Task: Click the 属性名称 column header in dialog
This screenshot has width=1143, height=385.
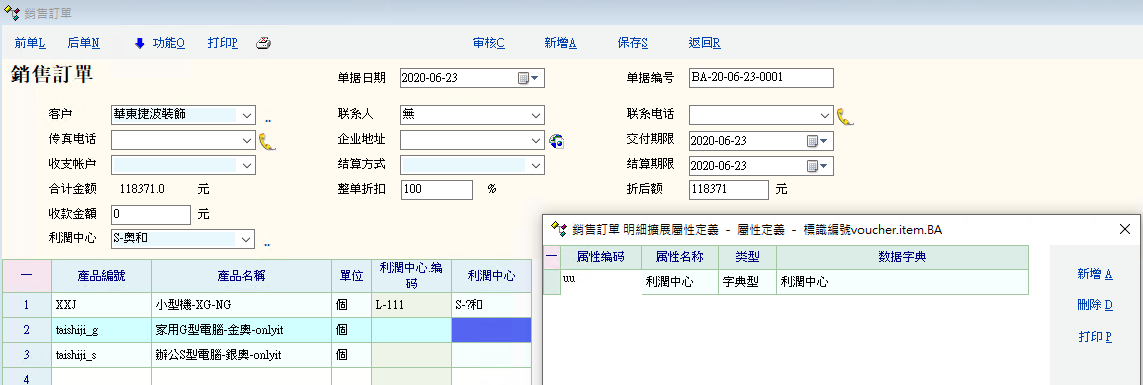Action: pyautogui.click(x=680, y=257)
